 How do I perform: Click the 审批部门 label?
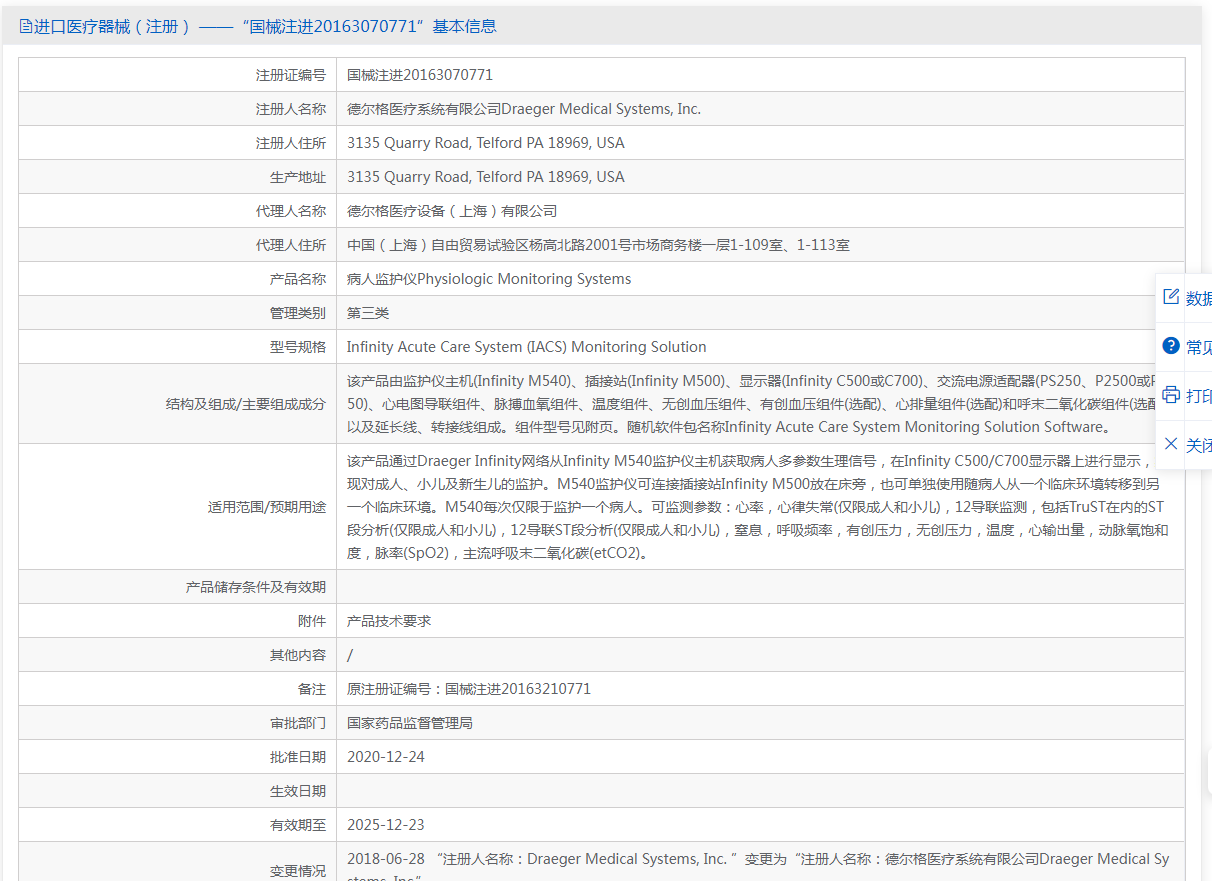pos(298,723)
